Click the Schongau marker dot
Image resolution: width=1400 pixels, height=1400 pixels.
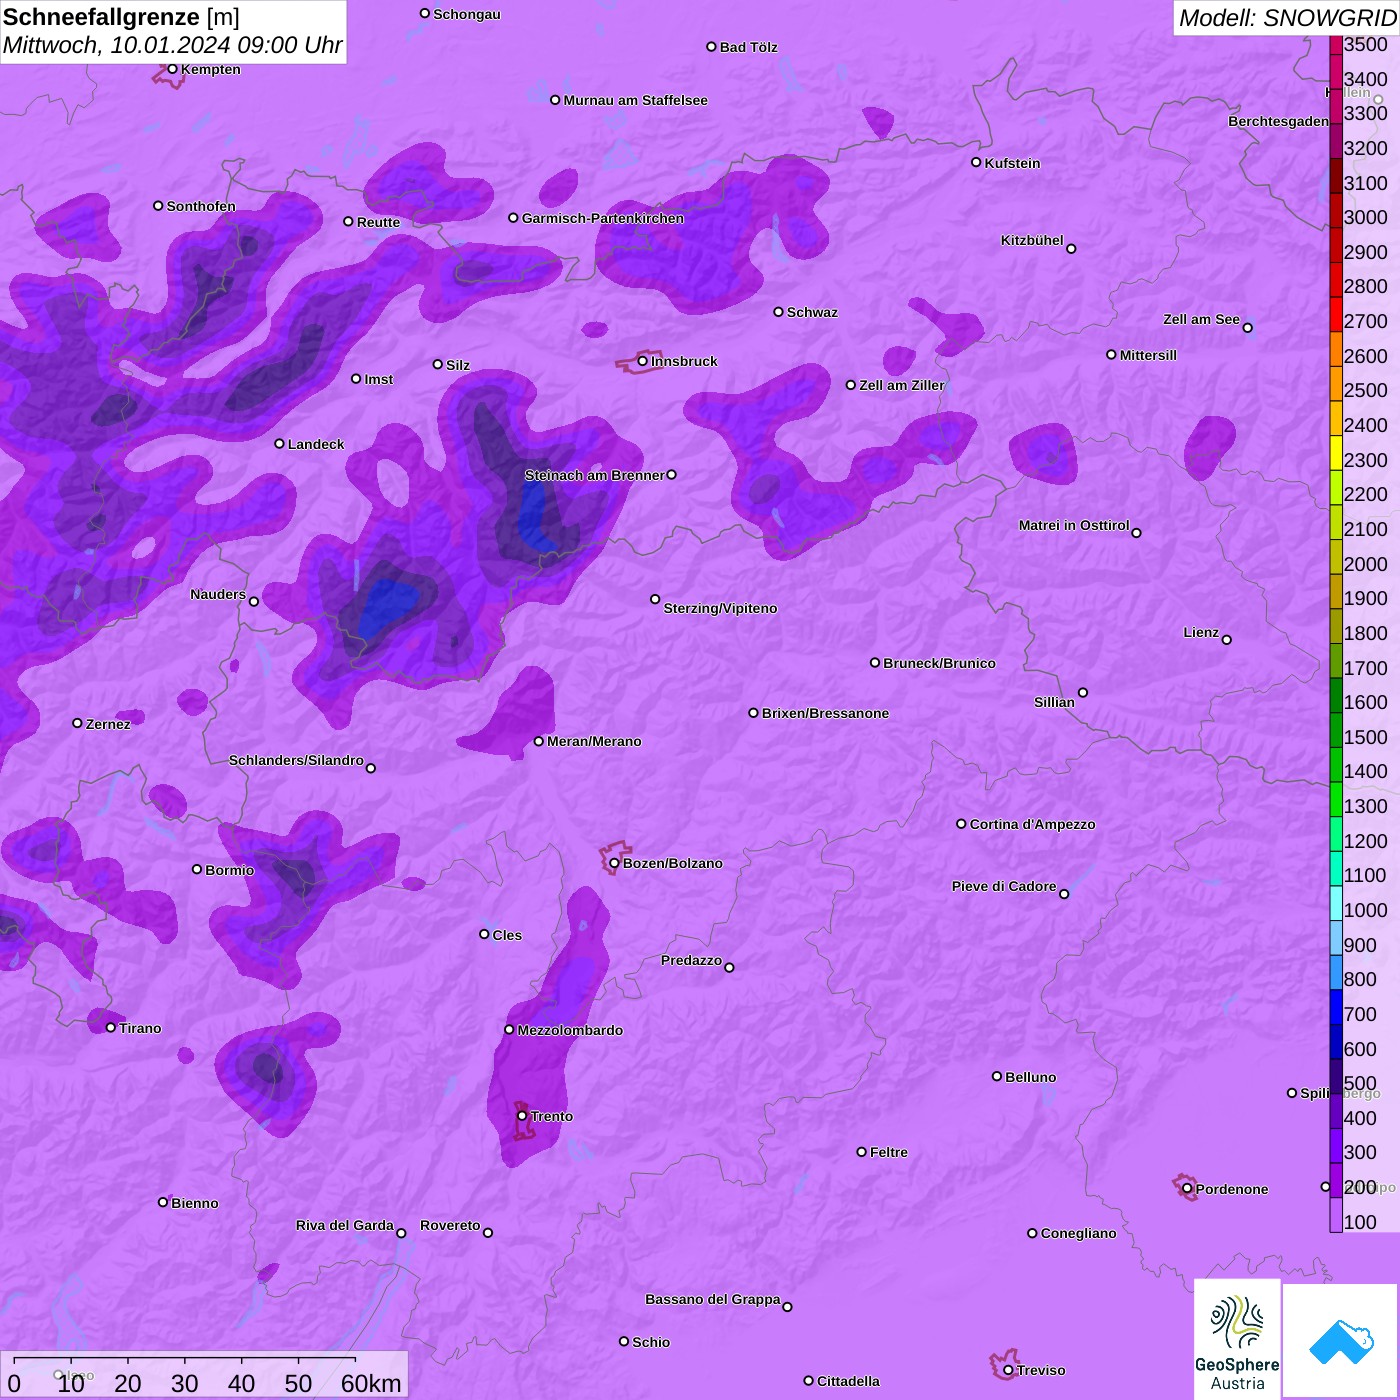point(425,14)
